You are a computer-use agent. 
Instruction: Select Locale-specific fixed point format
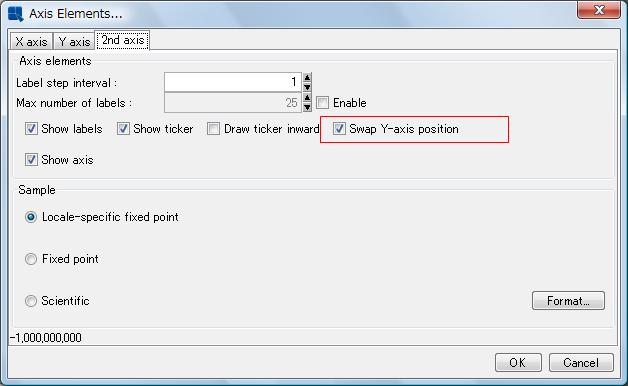point(31,217)
